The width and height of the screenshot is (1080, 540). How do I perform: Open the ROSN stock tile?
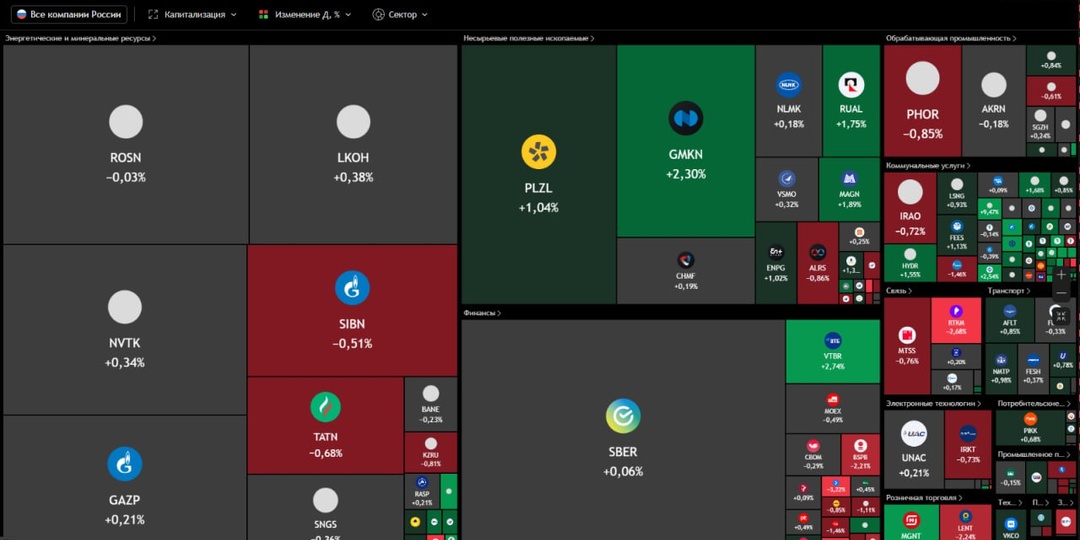(x=126, y=144)
